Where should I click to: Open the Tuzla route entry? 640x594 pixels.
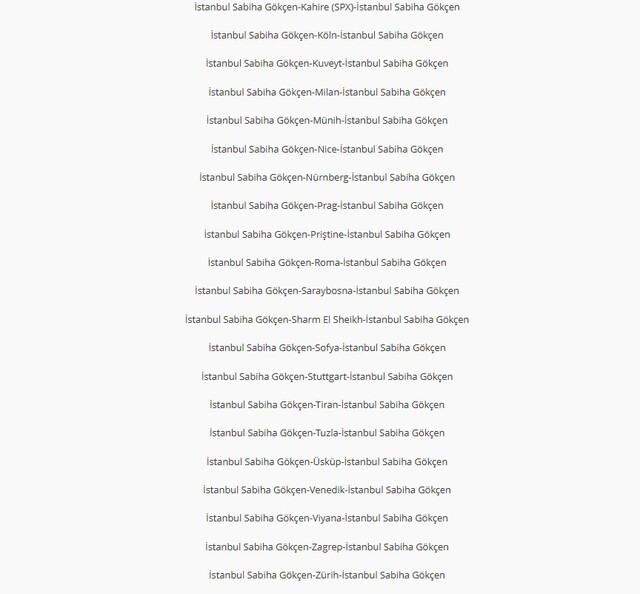tap(327, 433)
